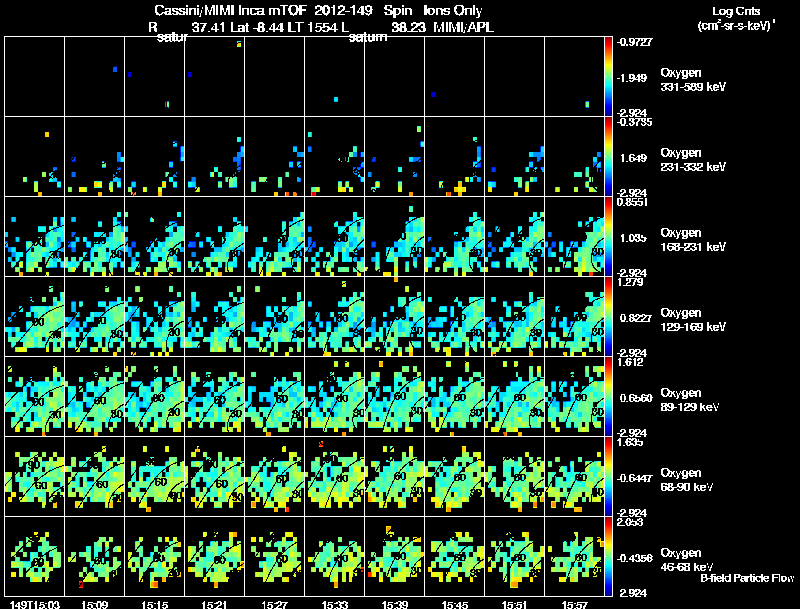
Task: Select the 46-68 keV panel at 15:03
Action: tap(35, 556)
